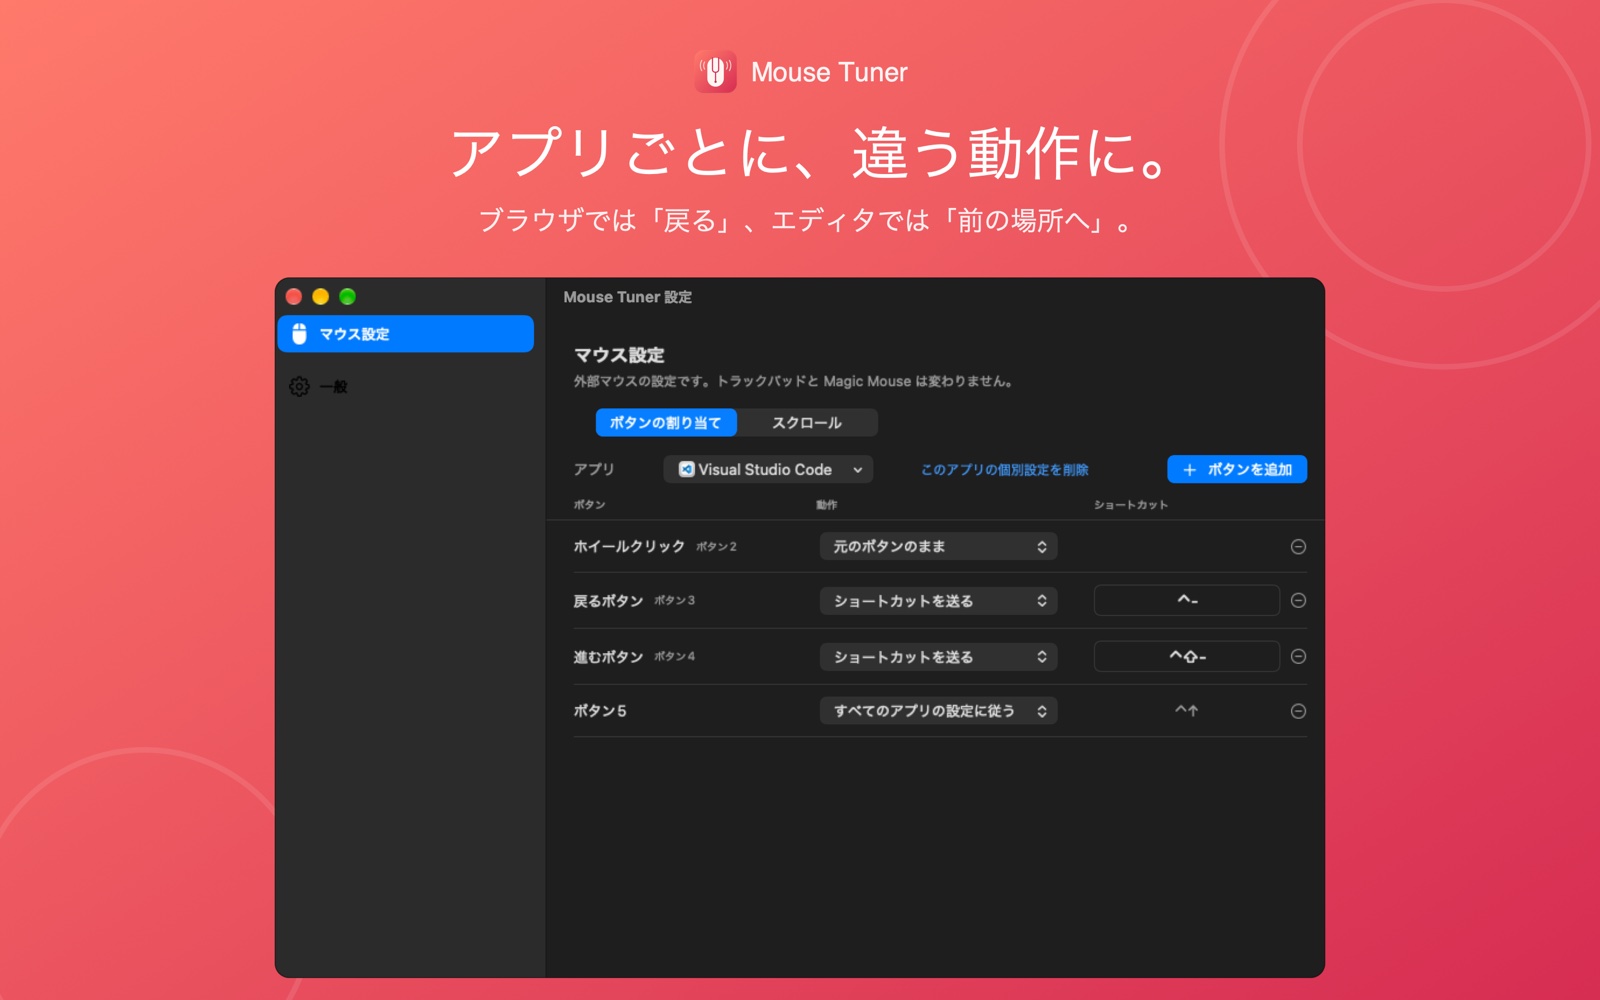Switch to スクロール tab

807,423
